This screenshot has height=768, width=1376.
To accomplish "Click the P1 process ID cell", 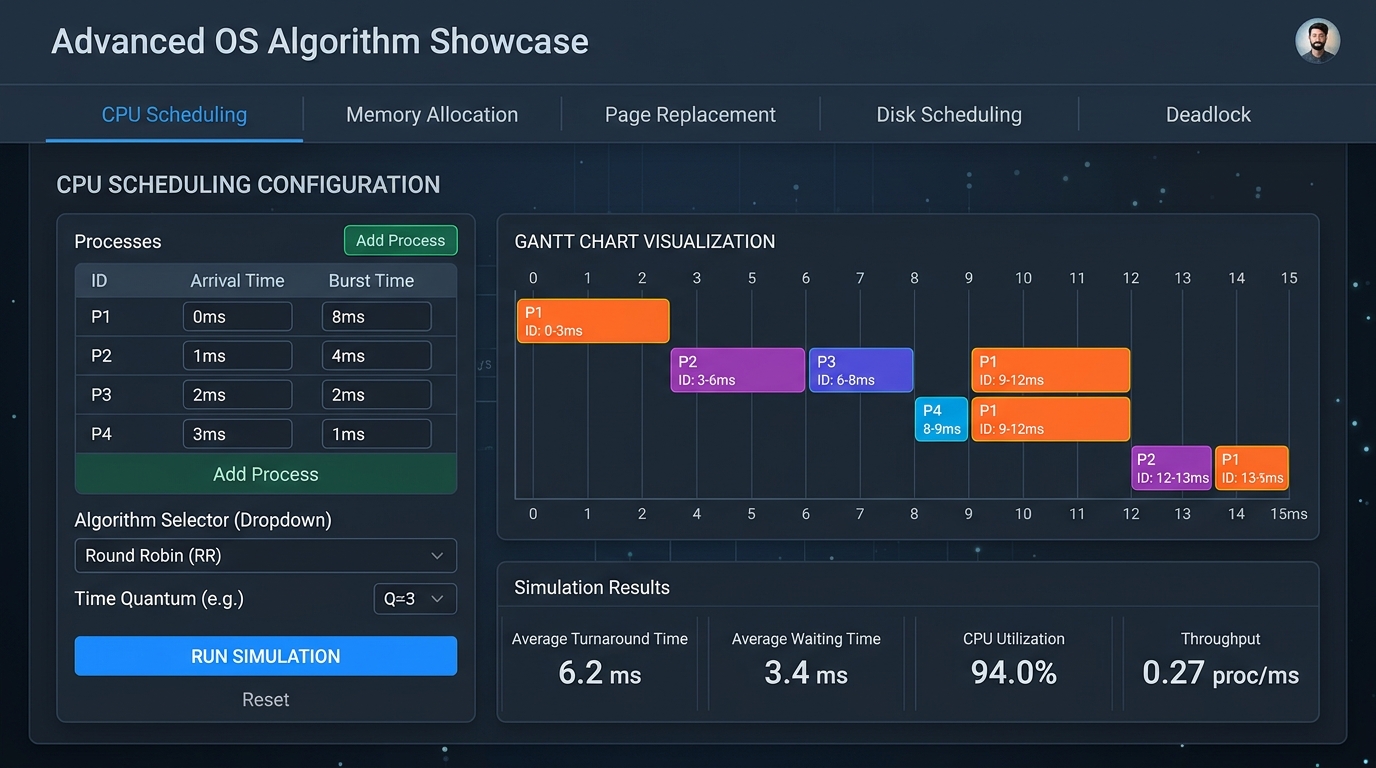I will pos(101,317).
